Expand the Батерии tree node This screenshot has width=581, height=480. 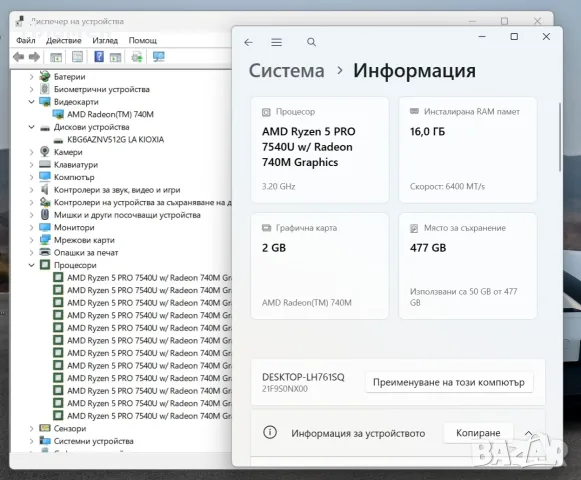[x=31, y=77]
